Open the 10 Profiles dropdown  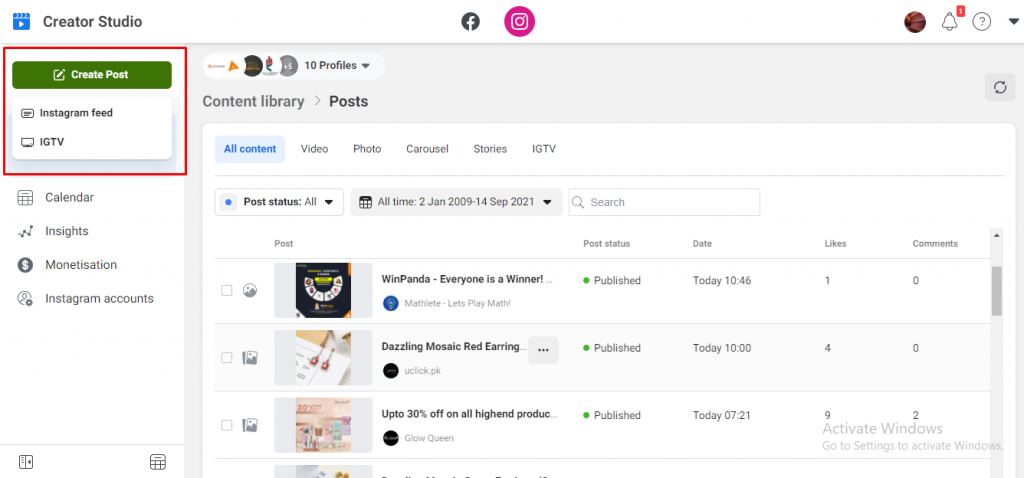[x=337, y=65]
